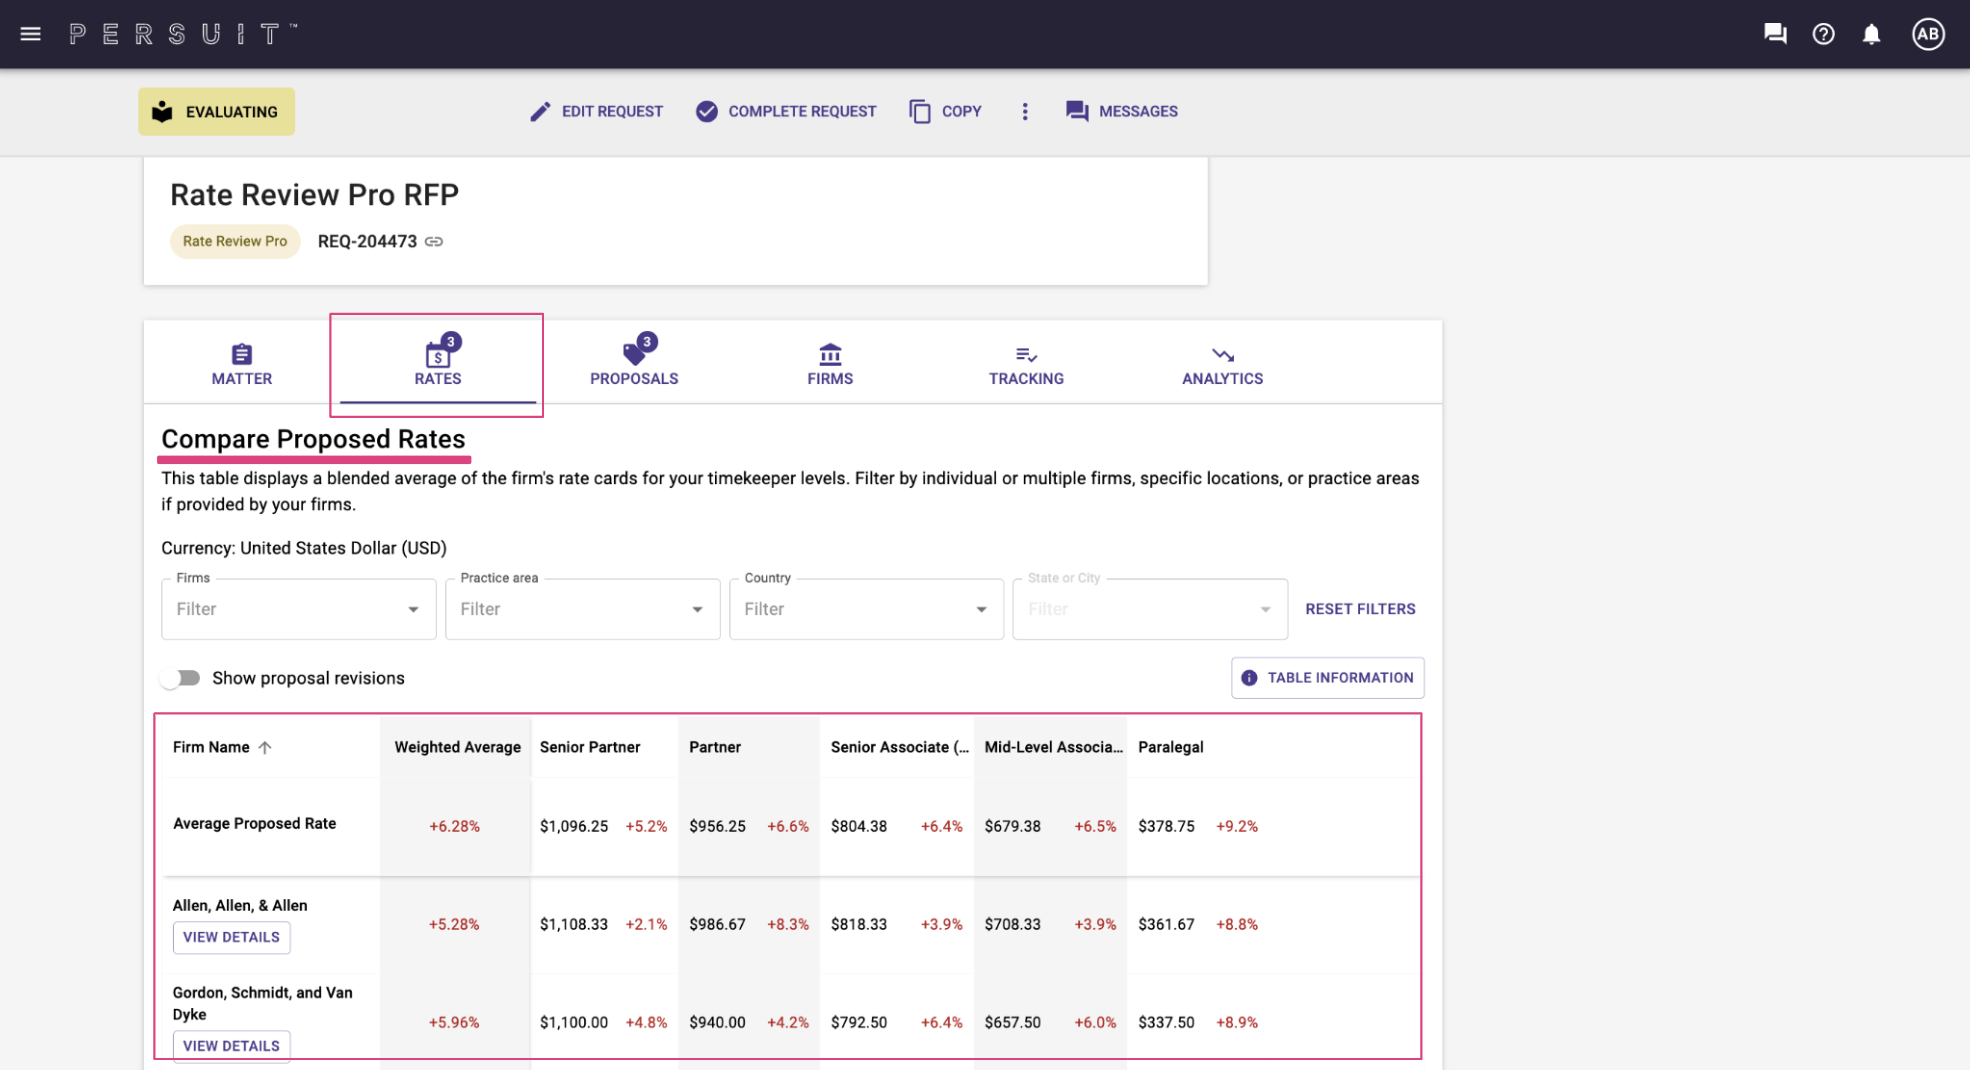Screen dimensions: 1970x1070
Task: Copy the REQ-204473 link icon
Action: point(434,241)
